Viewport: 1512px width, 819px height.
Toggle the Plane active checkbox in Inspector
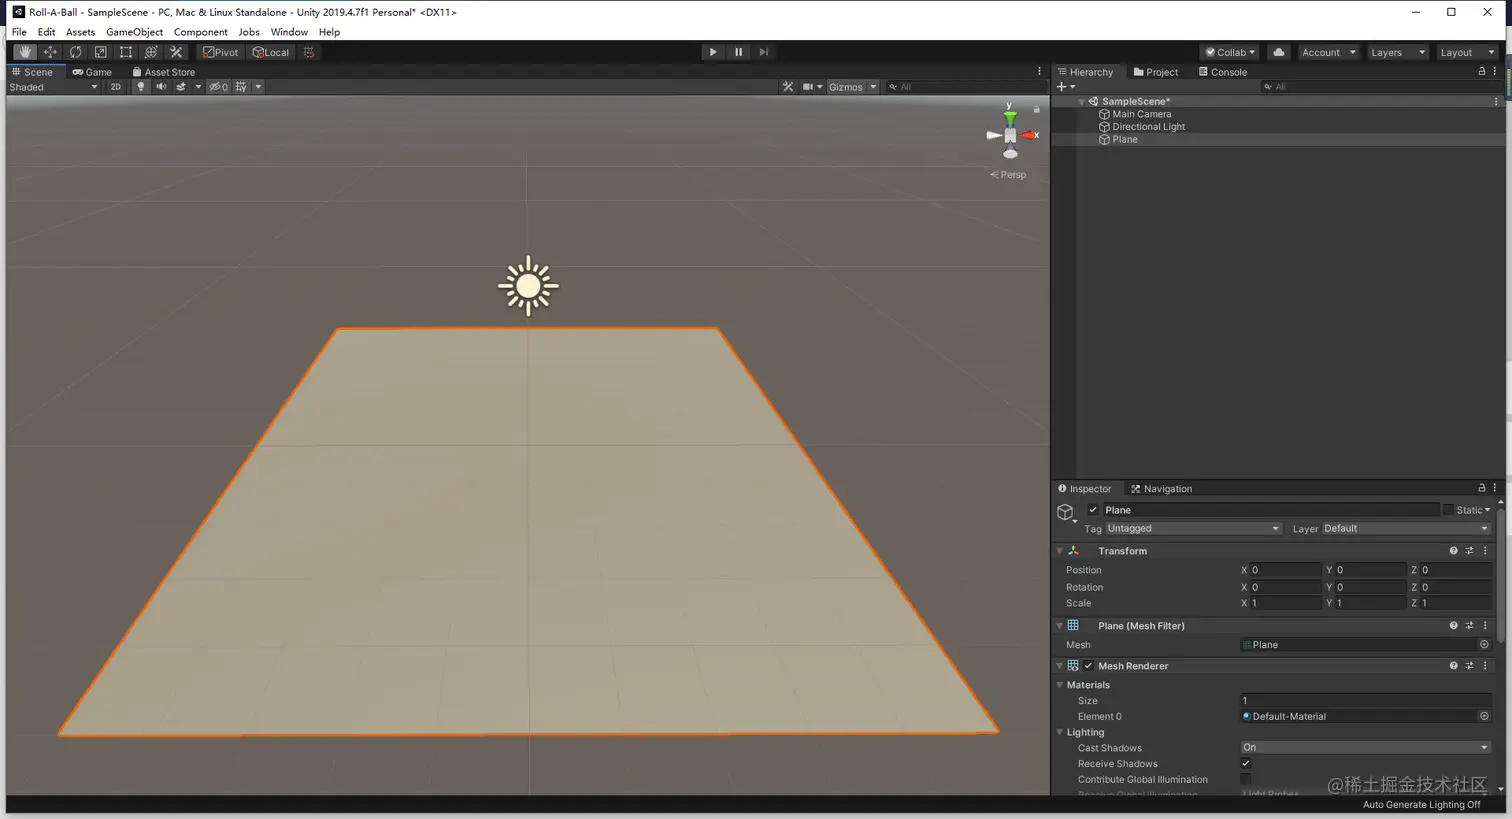(1093, 510)
